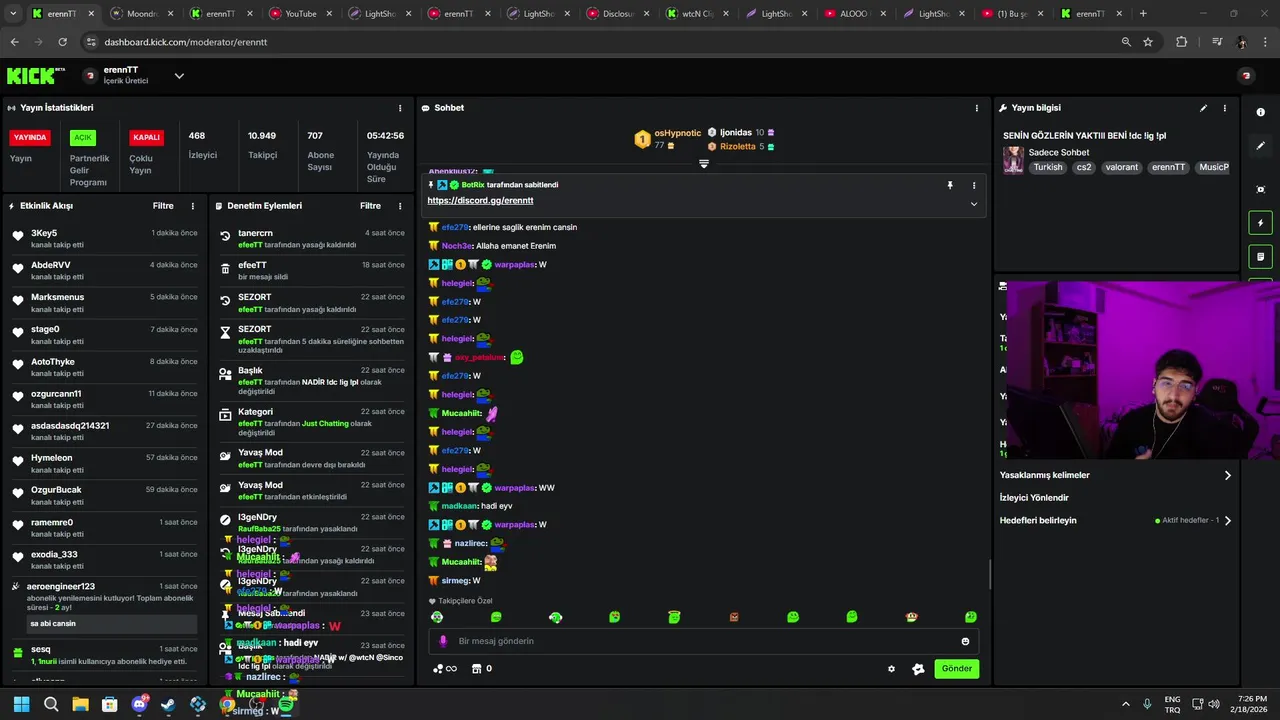
Task: Click the Sadece Sohbet category thumbnail
Action: click(1013, 160)
